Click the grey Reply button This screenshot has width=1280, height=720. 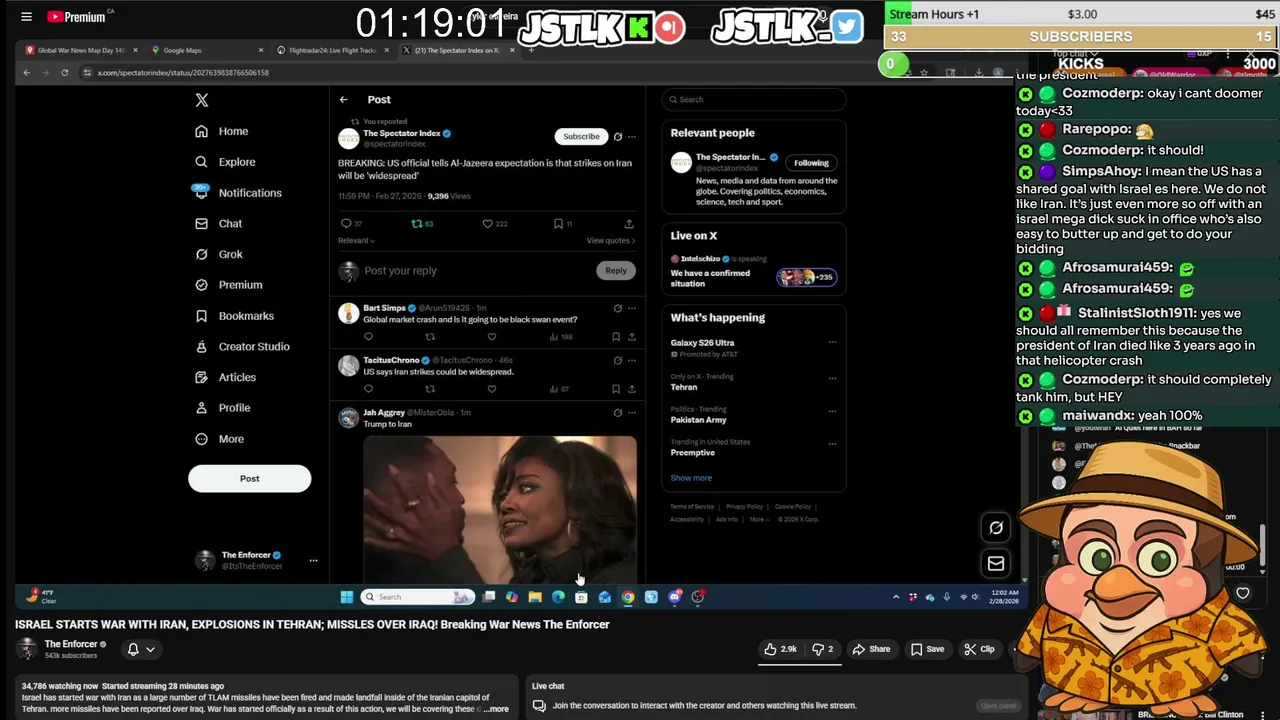tap(615, 270)
